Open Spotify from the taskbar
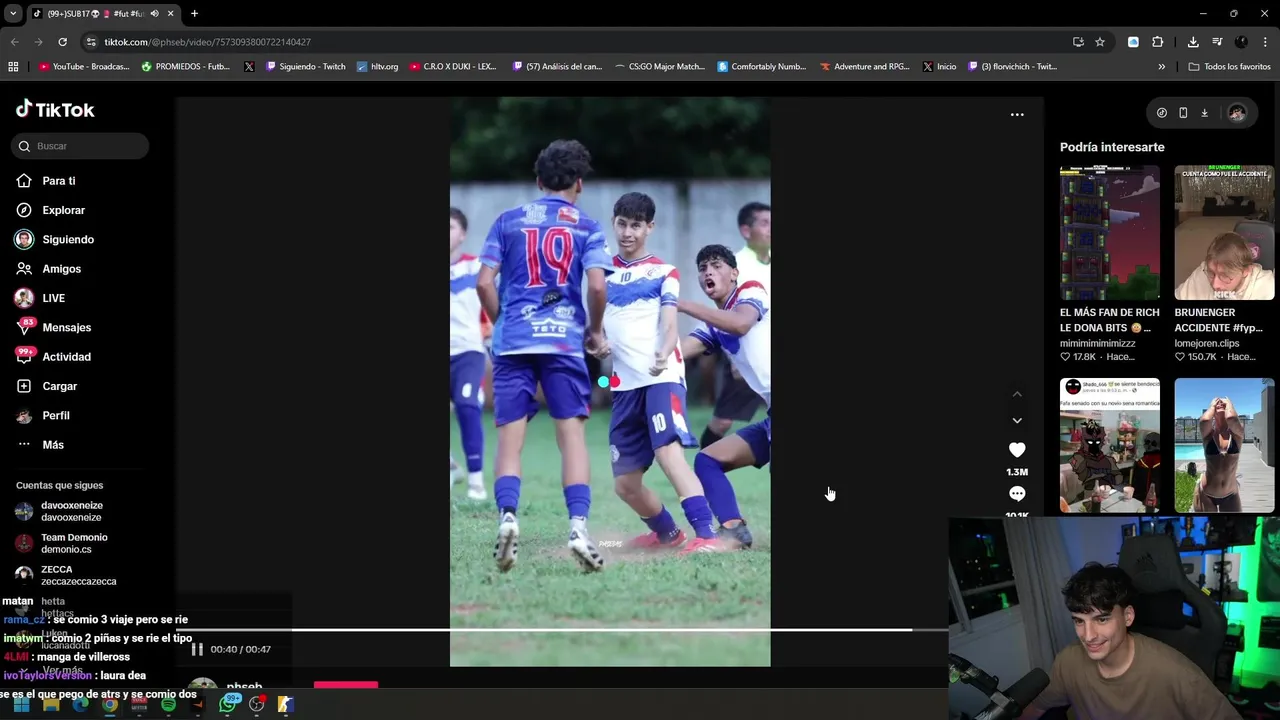 (x=168, y=705)
